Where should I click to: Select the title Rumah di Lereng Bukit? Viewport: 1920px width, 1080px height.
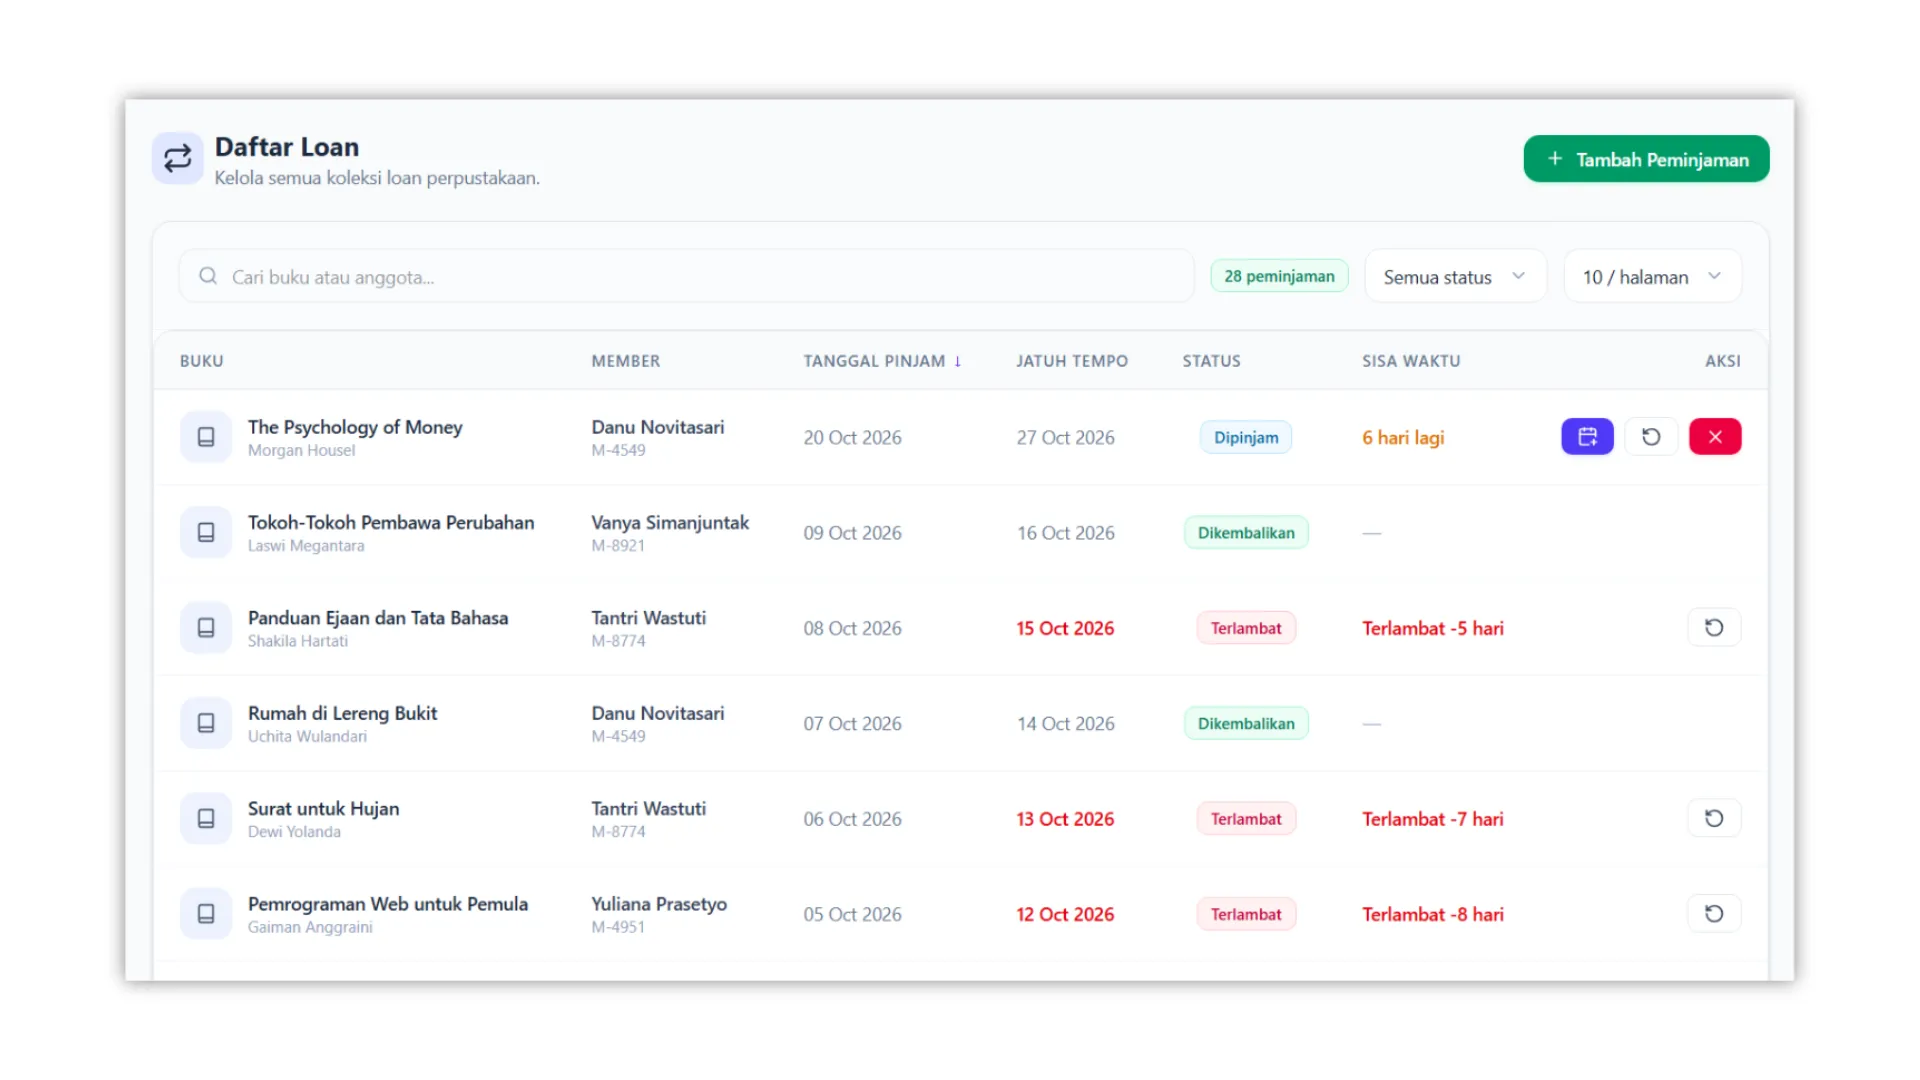[342, 713]
